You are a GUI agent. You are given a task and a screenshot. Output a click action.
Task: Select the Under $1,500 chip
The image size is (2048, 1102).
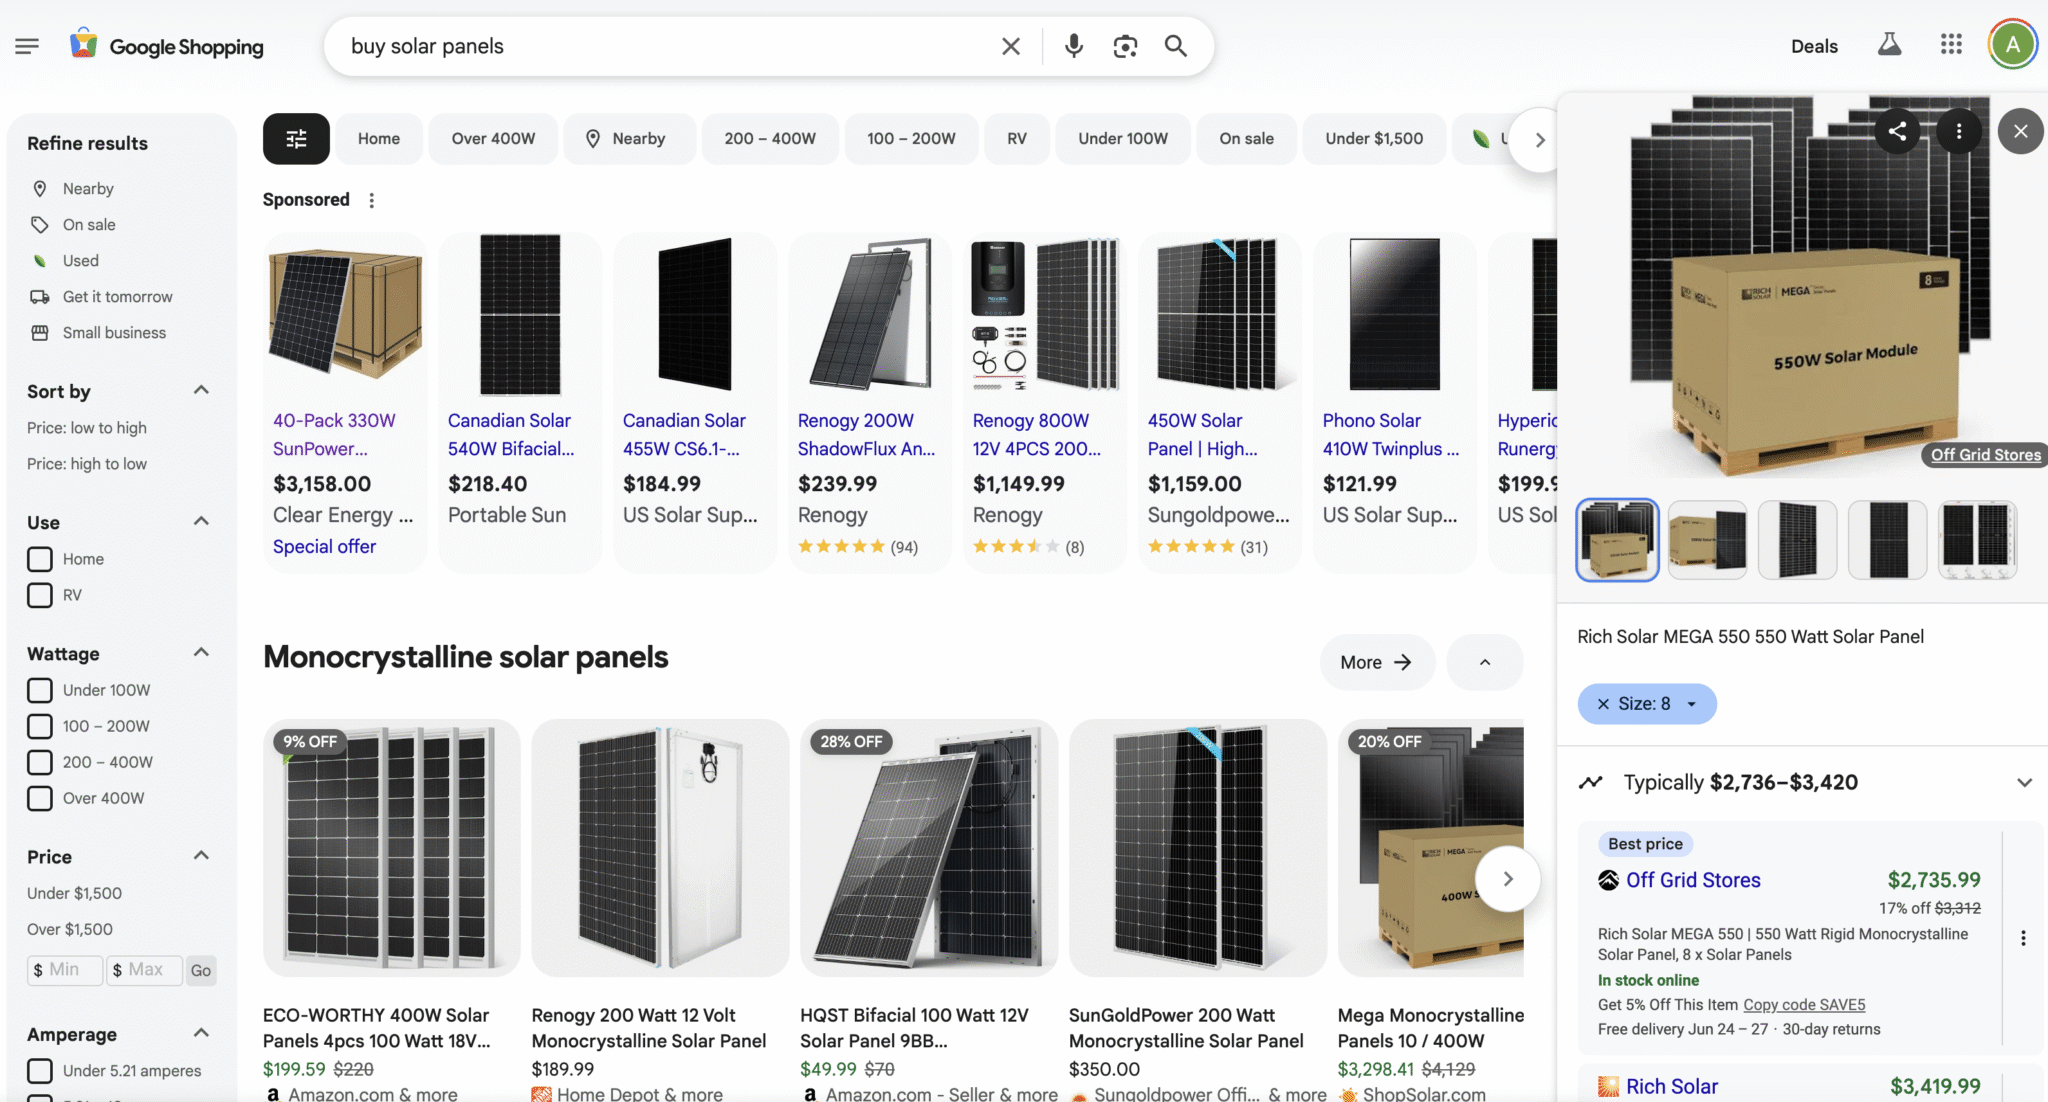(x=1374, y=139)
